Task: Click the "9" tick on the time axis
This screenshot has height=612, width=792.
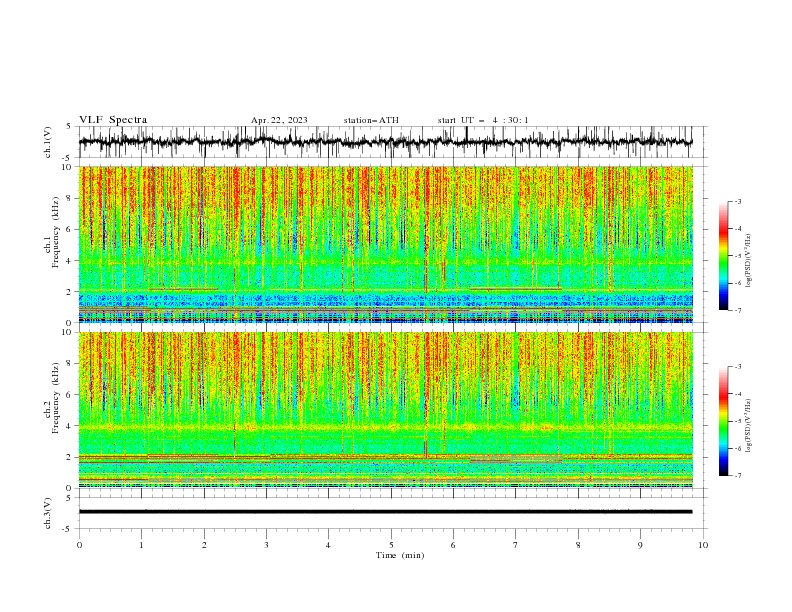Action: coord(640,545)
